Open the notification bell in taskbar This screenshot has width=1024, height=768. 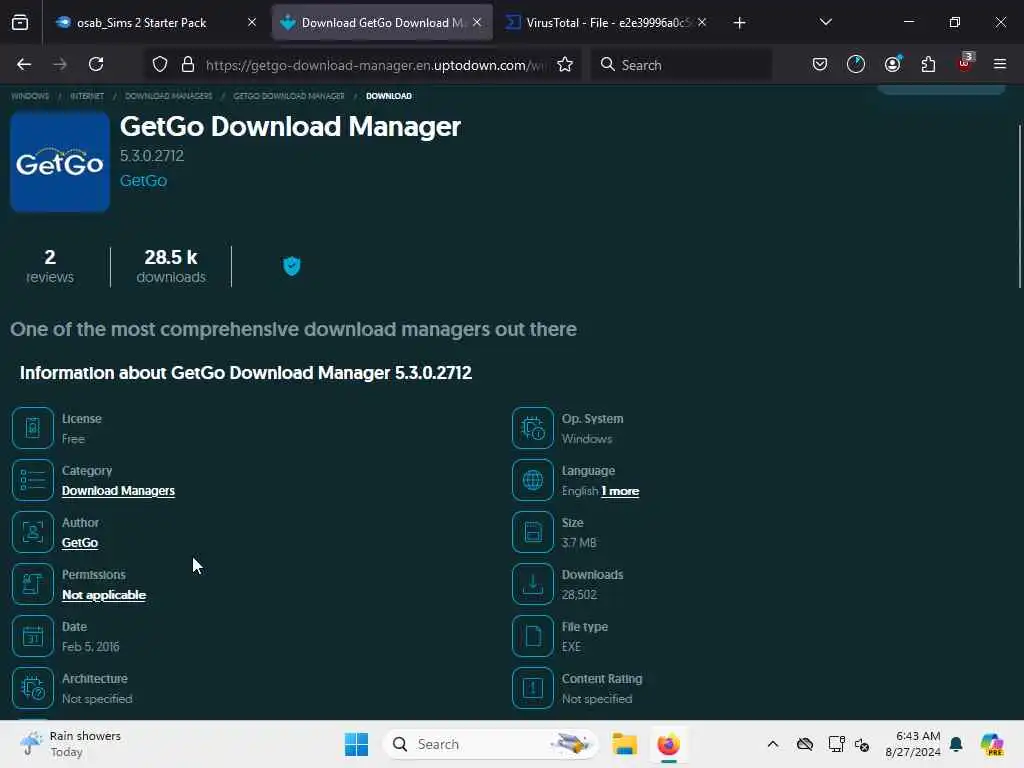click(x=956, y=744)
